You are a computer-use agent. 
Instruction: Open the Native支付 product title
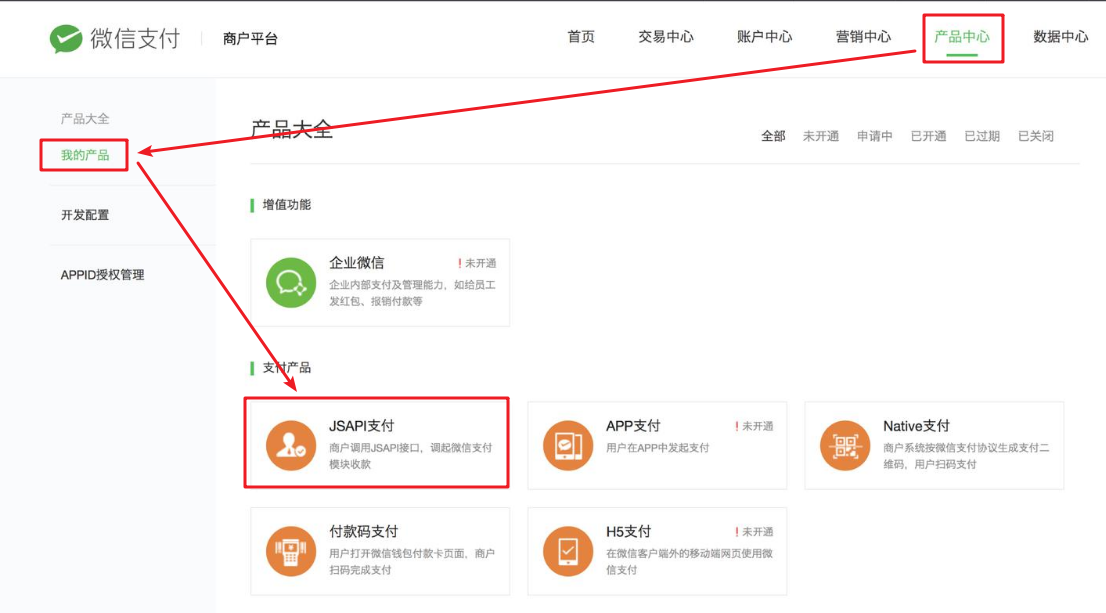(x=916, y=426)
